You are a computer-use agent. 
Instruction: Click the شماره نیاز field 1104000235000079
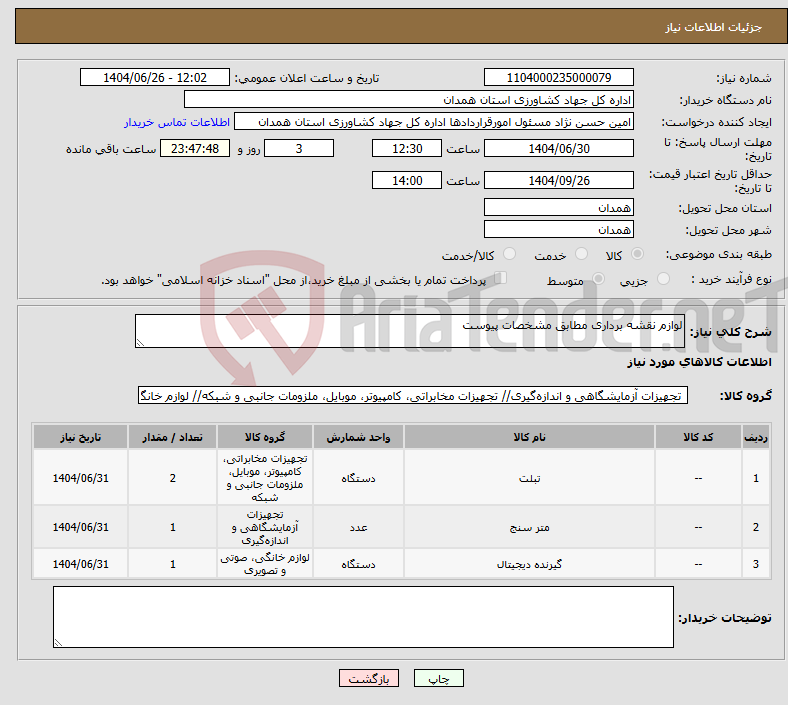point(558,77)
